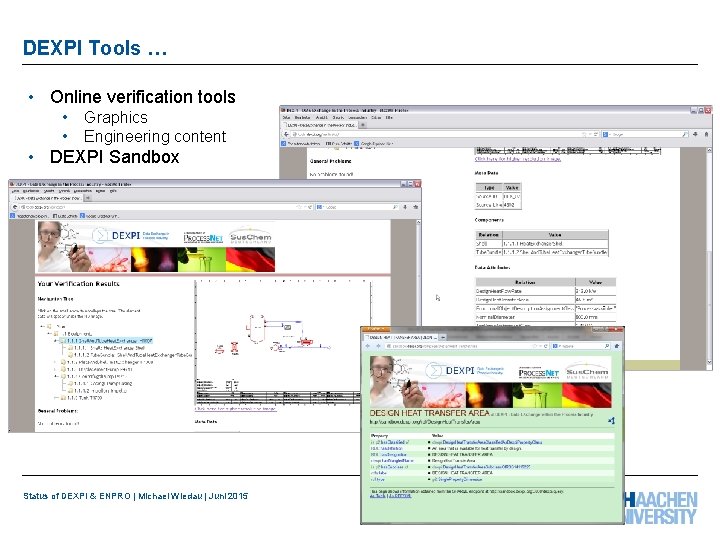The height and width of the screenshot is (540, 720).
Task: Open the last menu in the top-right window's menu bar
Action: point(389,118)
